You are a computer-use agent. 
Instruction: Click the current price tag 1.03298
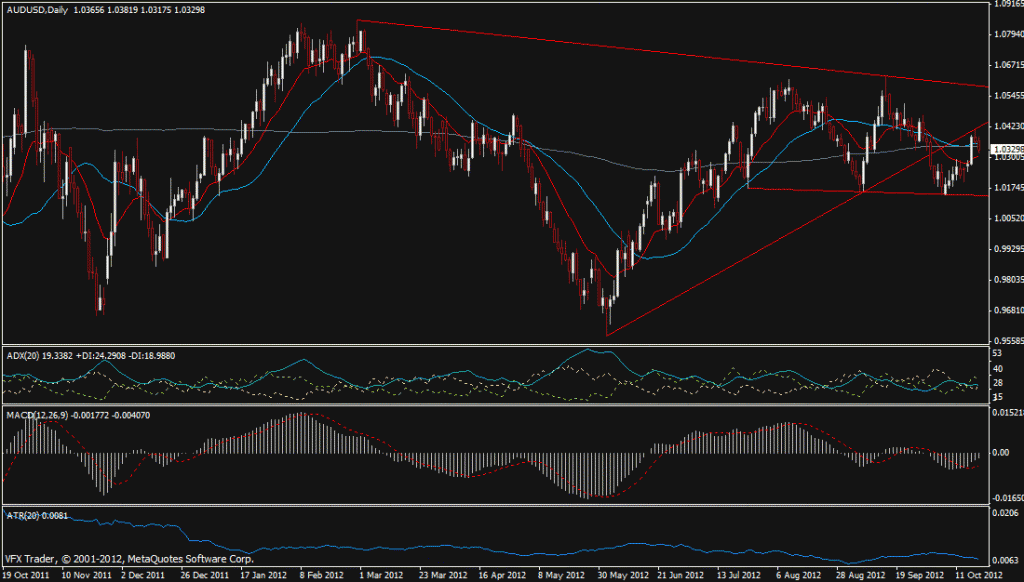point(1006,149)
